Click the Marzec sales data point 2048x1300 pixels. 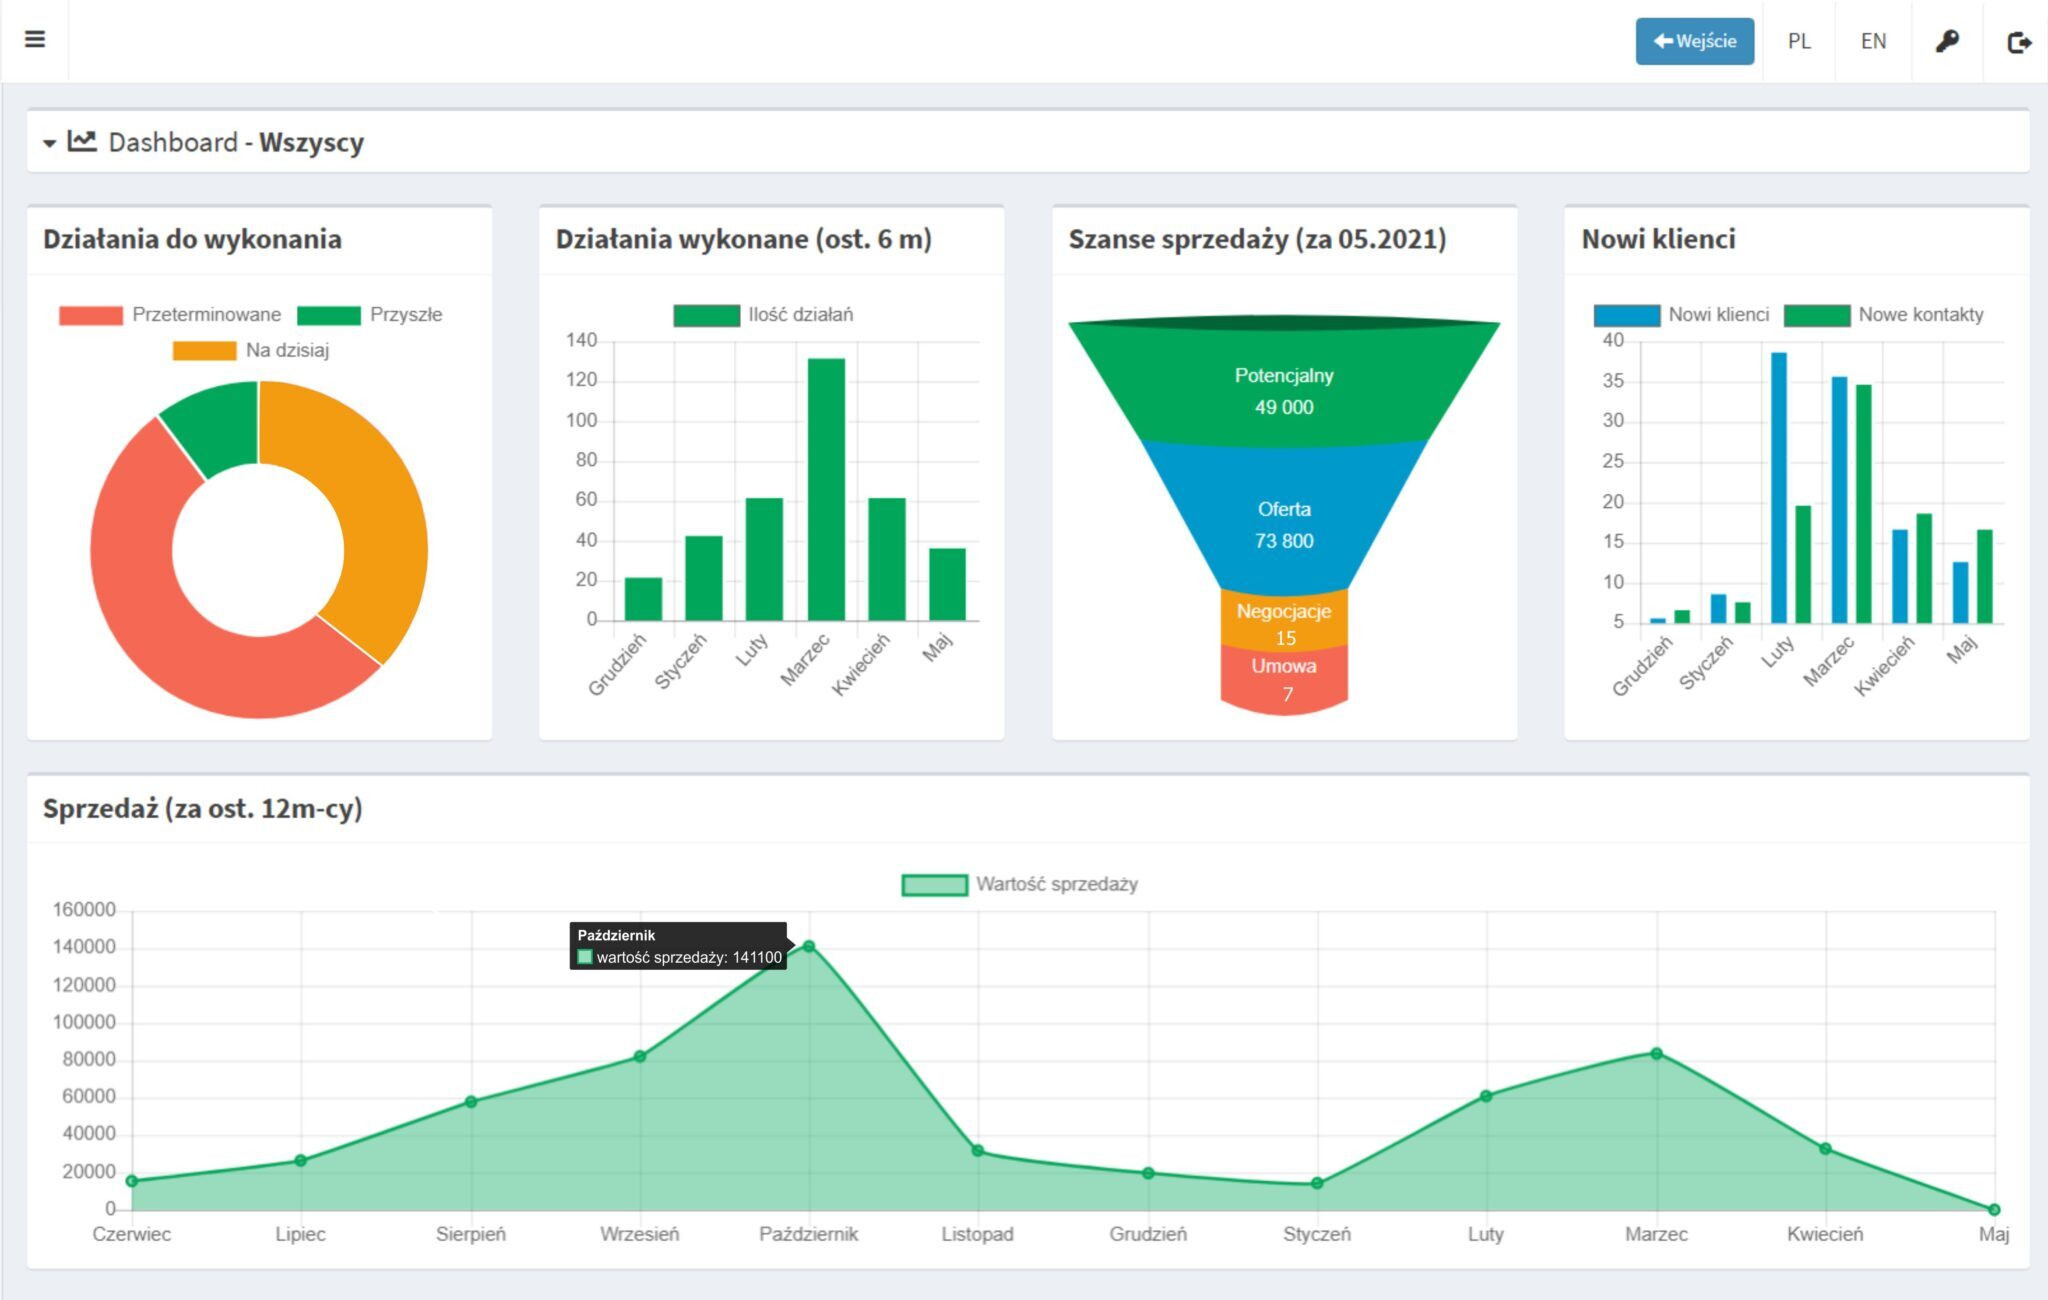point(1656,1053)
